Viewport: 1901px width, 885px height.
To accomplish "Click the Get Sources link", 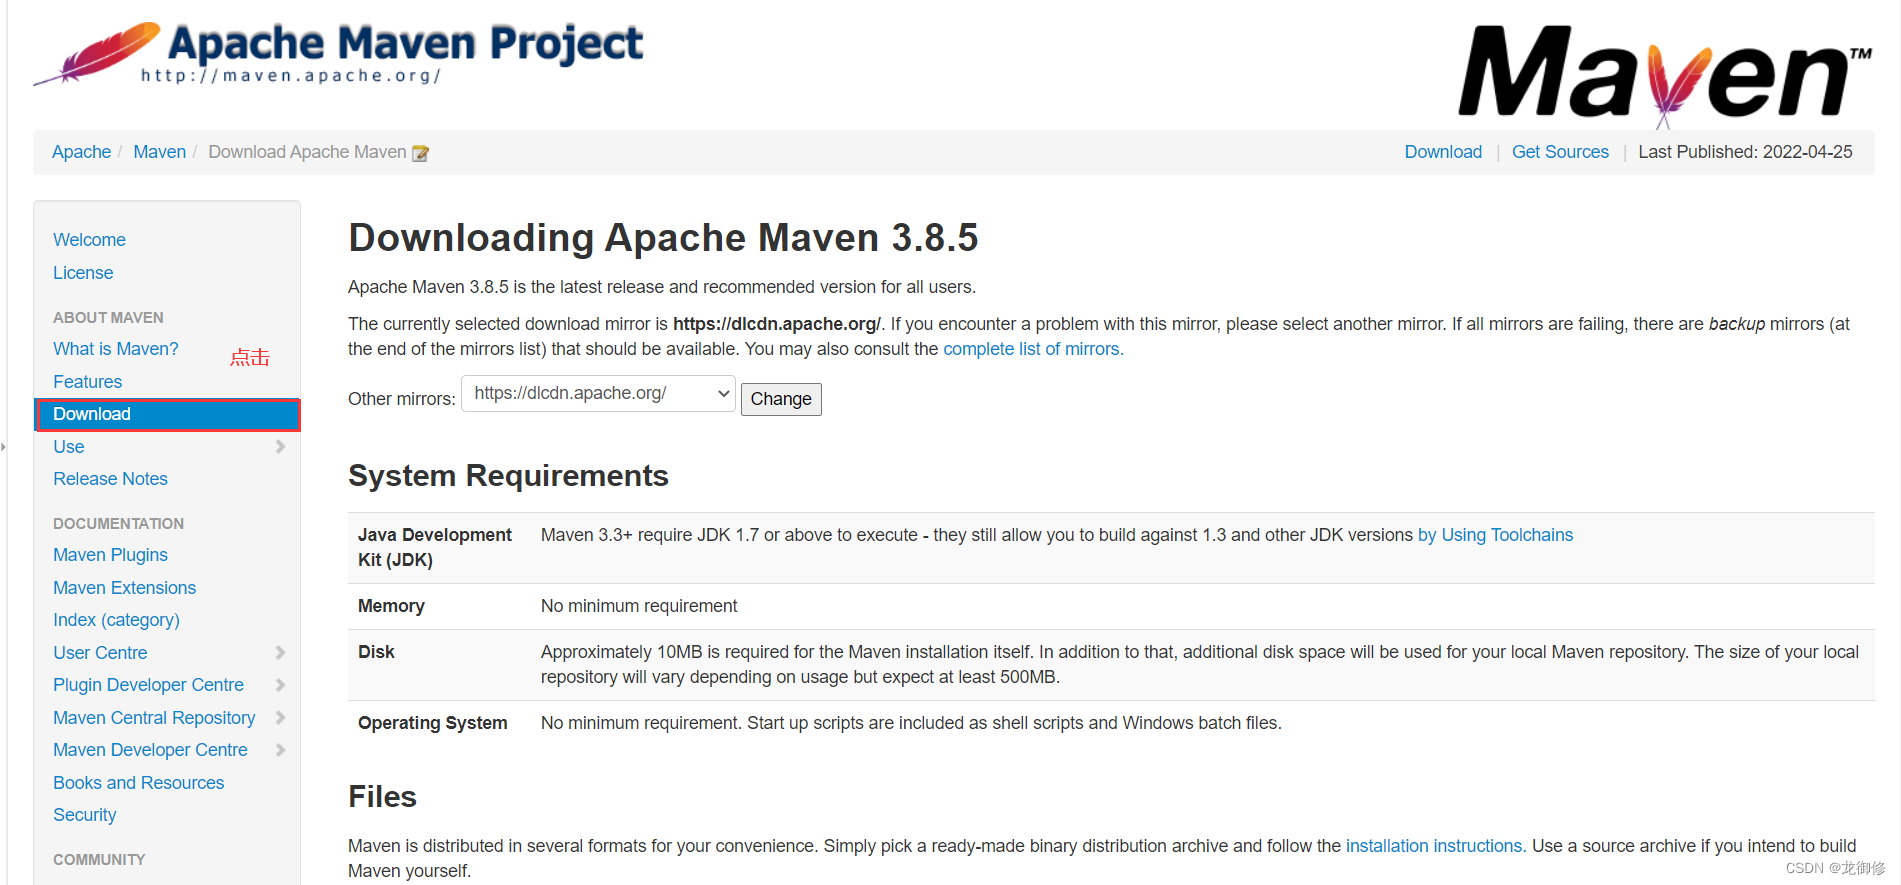I will [x=1560, y=152].
